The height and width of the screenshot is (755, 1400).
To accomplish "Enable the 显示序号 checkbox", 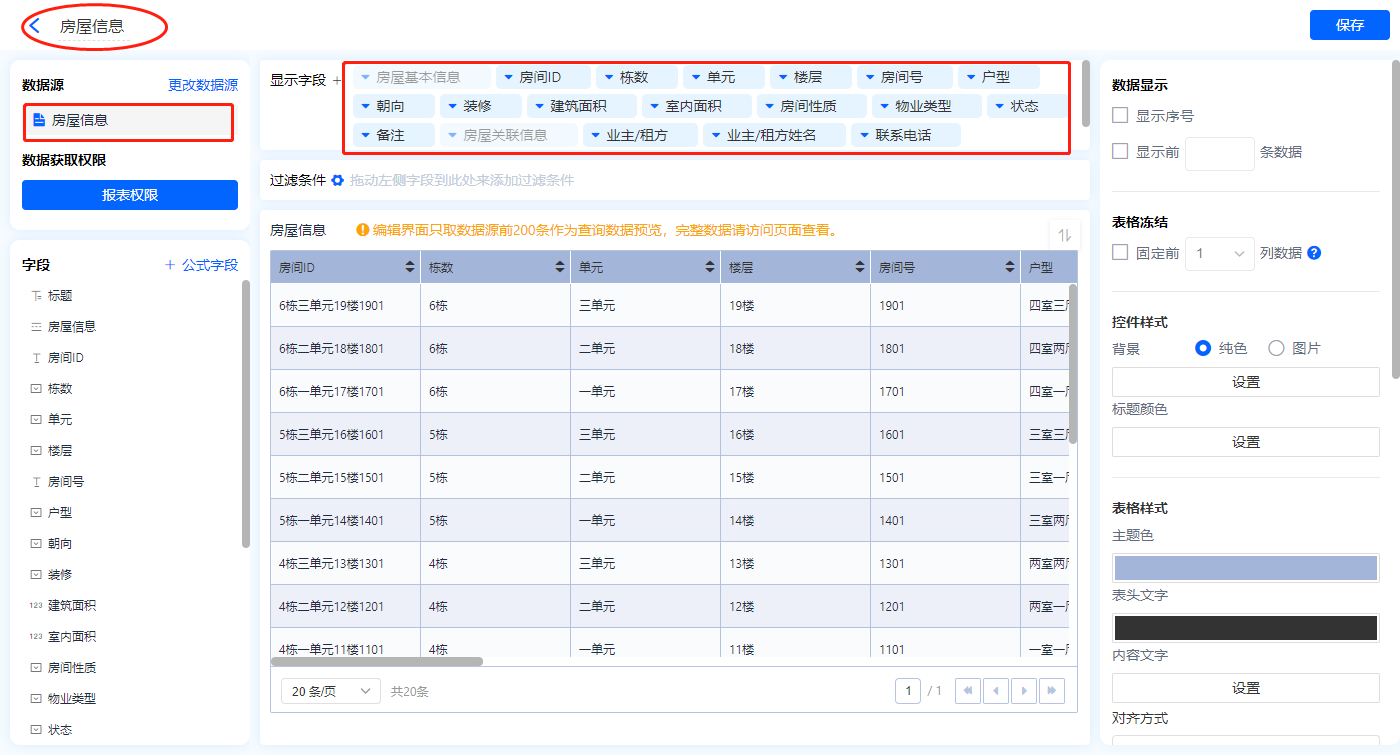I will (x=1120, y=116).
